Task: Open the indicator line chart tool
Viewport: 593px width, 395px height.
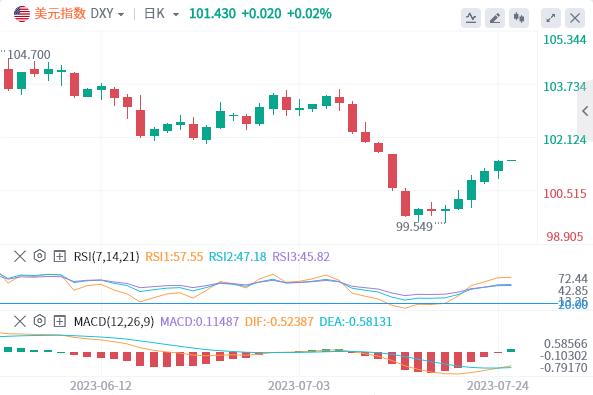Action: pyautogui.click(x=471, y=18)
